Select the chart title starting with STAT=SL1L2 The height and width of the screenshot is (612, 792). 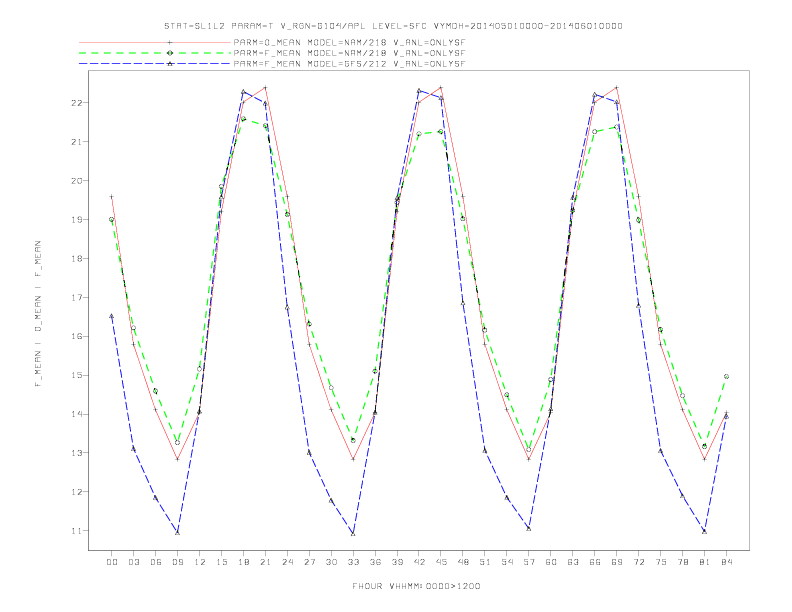pos(393,26)
